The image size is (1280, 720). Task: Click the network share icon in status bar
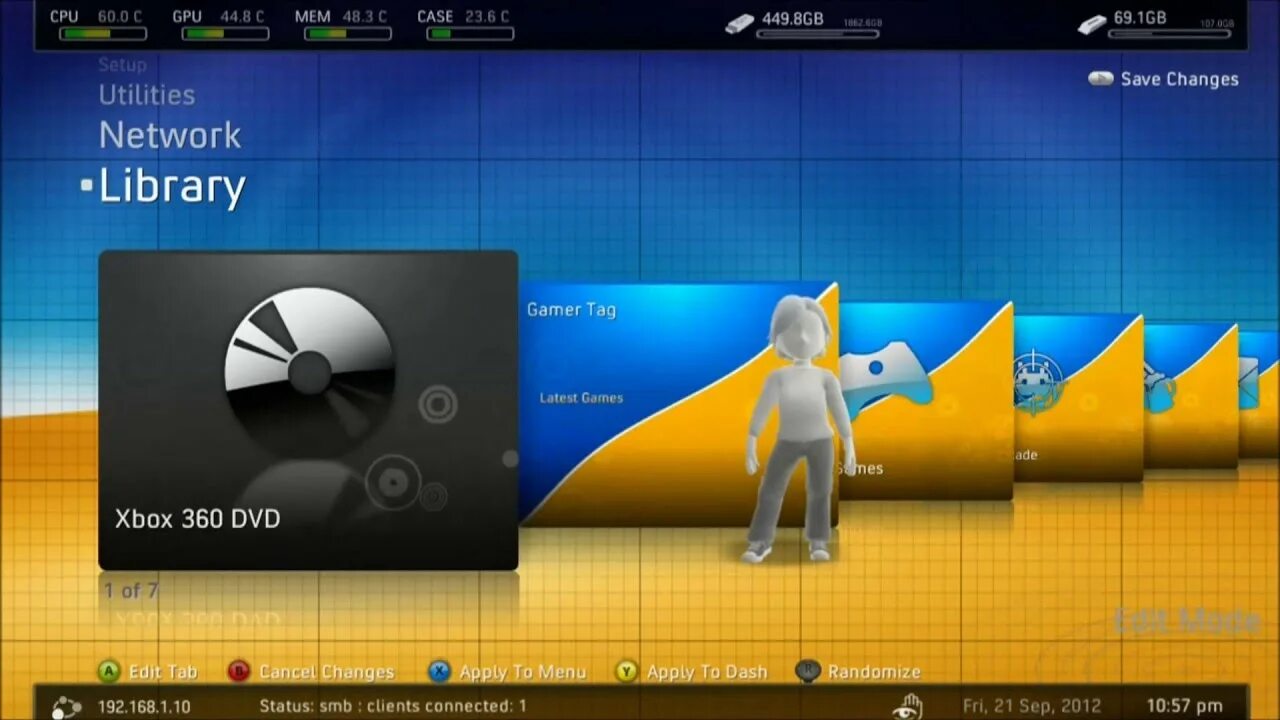[66, 706]
